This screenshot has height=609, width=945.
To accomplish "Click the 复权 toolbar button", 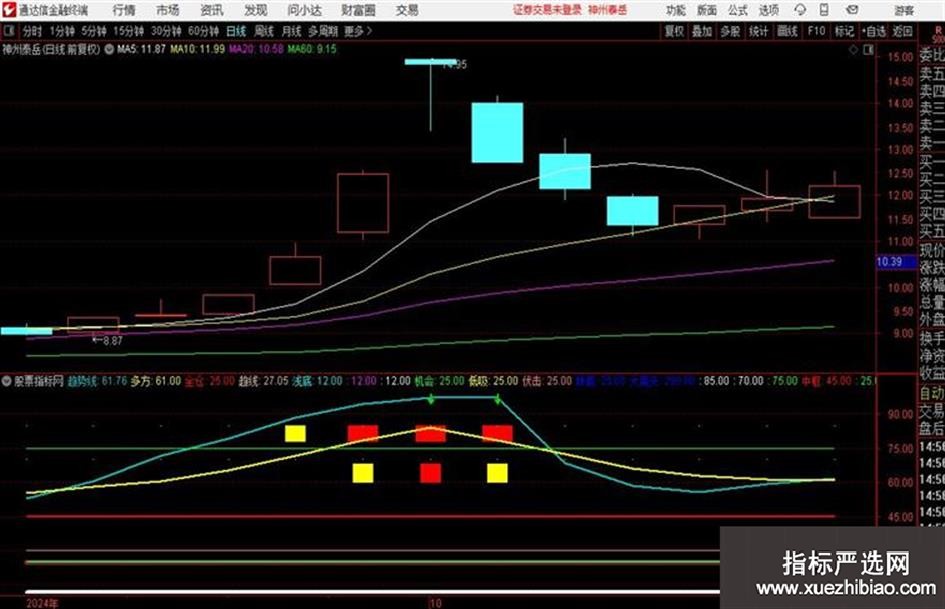I will [x=674, y=31].
